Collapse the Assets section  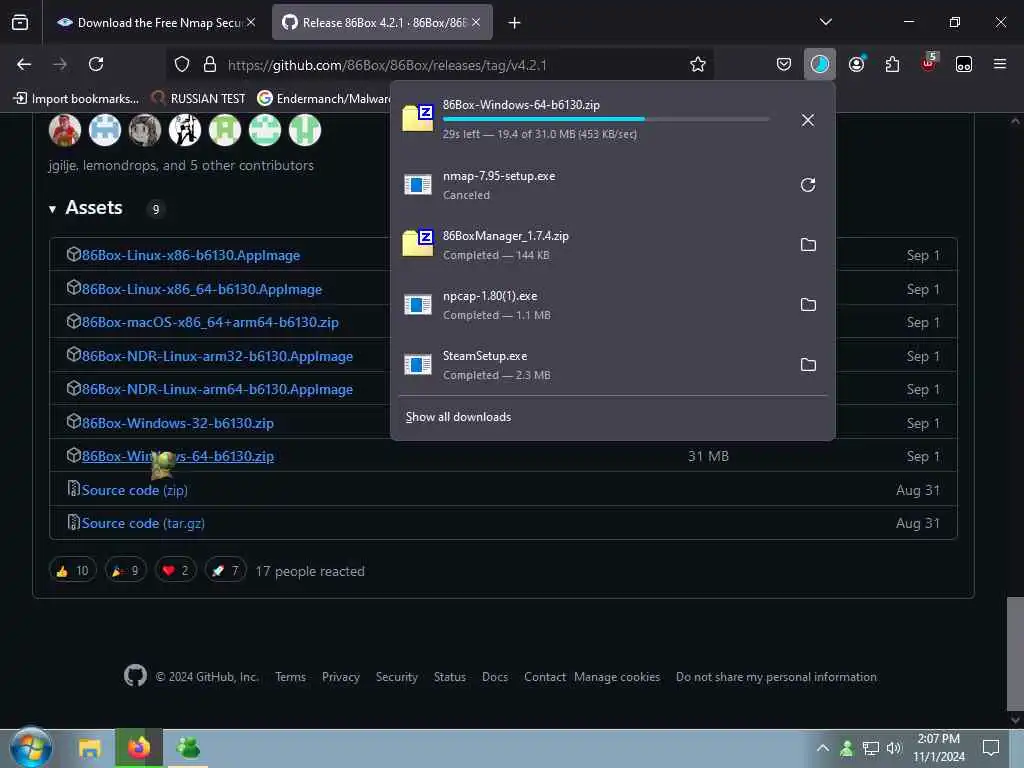(52, 209)
